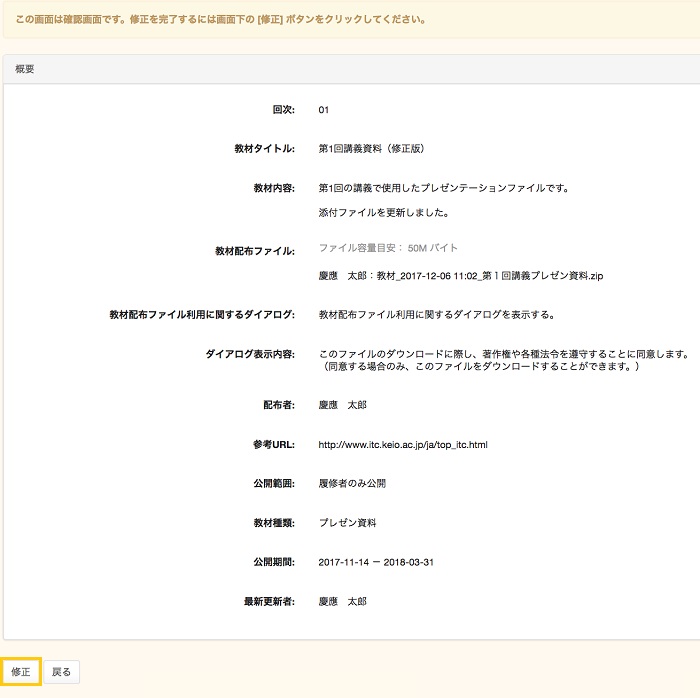This screenshot has height=698, width=700.
Task: Click the 回次 value 01
Action: (324, 110)
